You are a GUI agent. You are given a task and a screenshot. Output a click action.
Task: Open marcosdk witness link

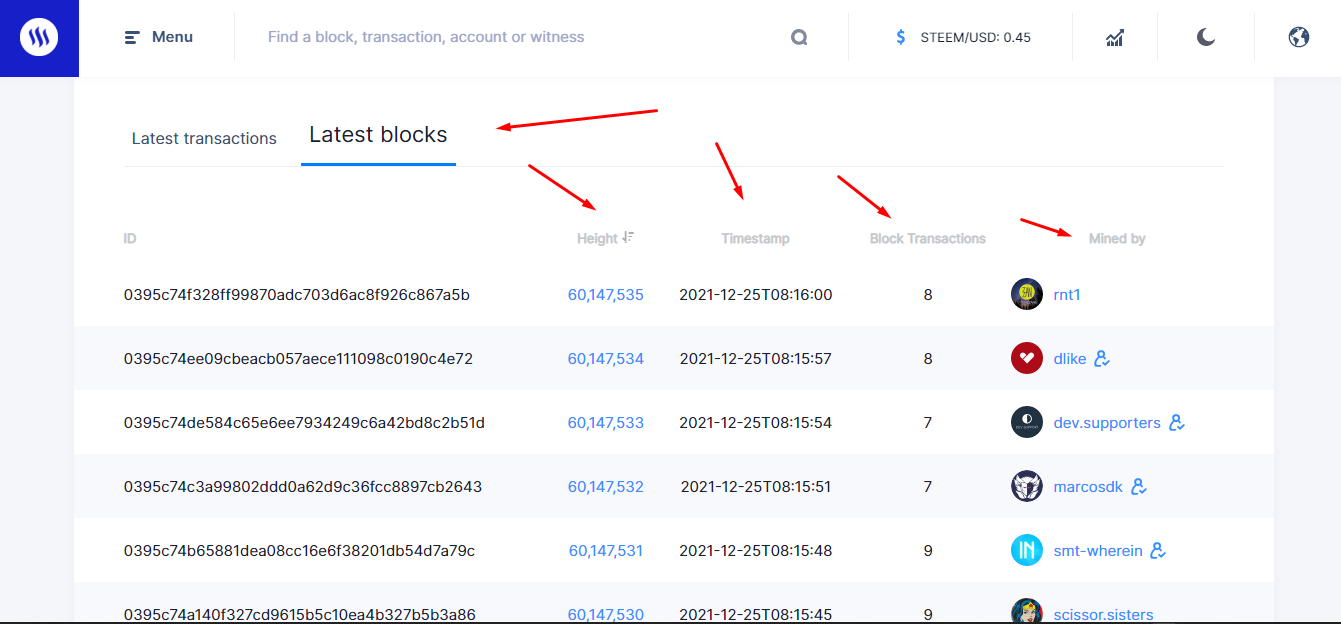pos(1088,487)
